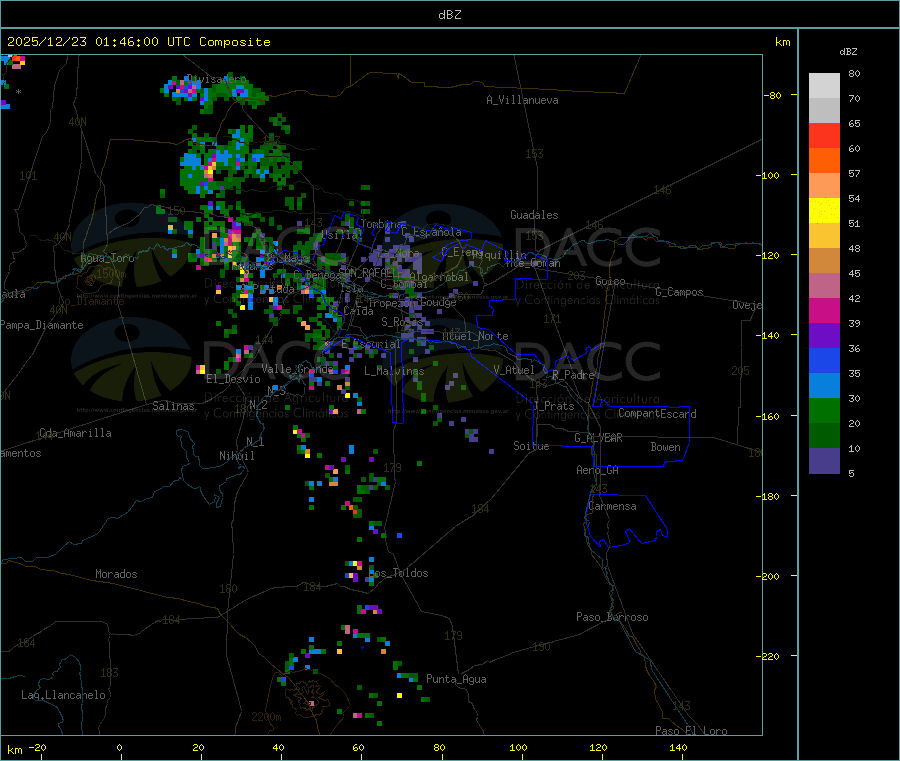
Task: Click the Guadales location label
Action: point(534,215)
